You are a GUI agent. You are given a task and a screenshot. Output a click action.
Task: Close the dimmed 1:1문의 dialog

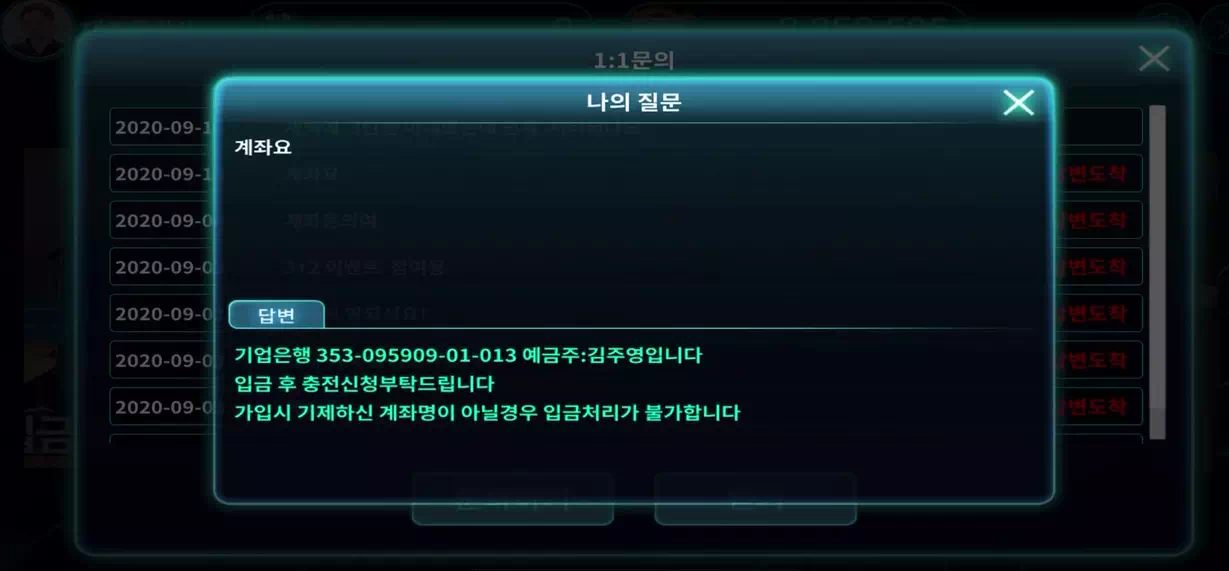pyautogui.click(x=1154, y=59)
